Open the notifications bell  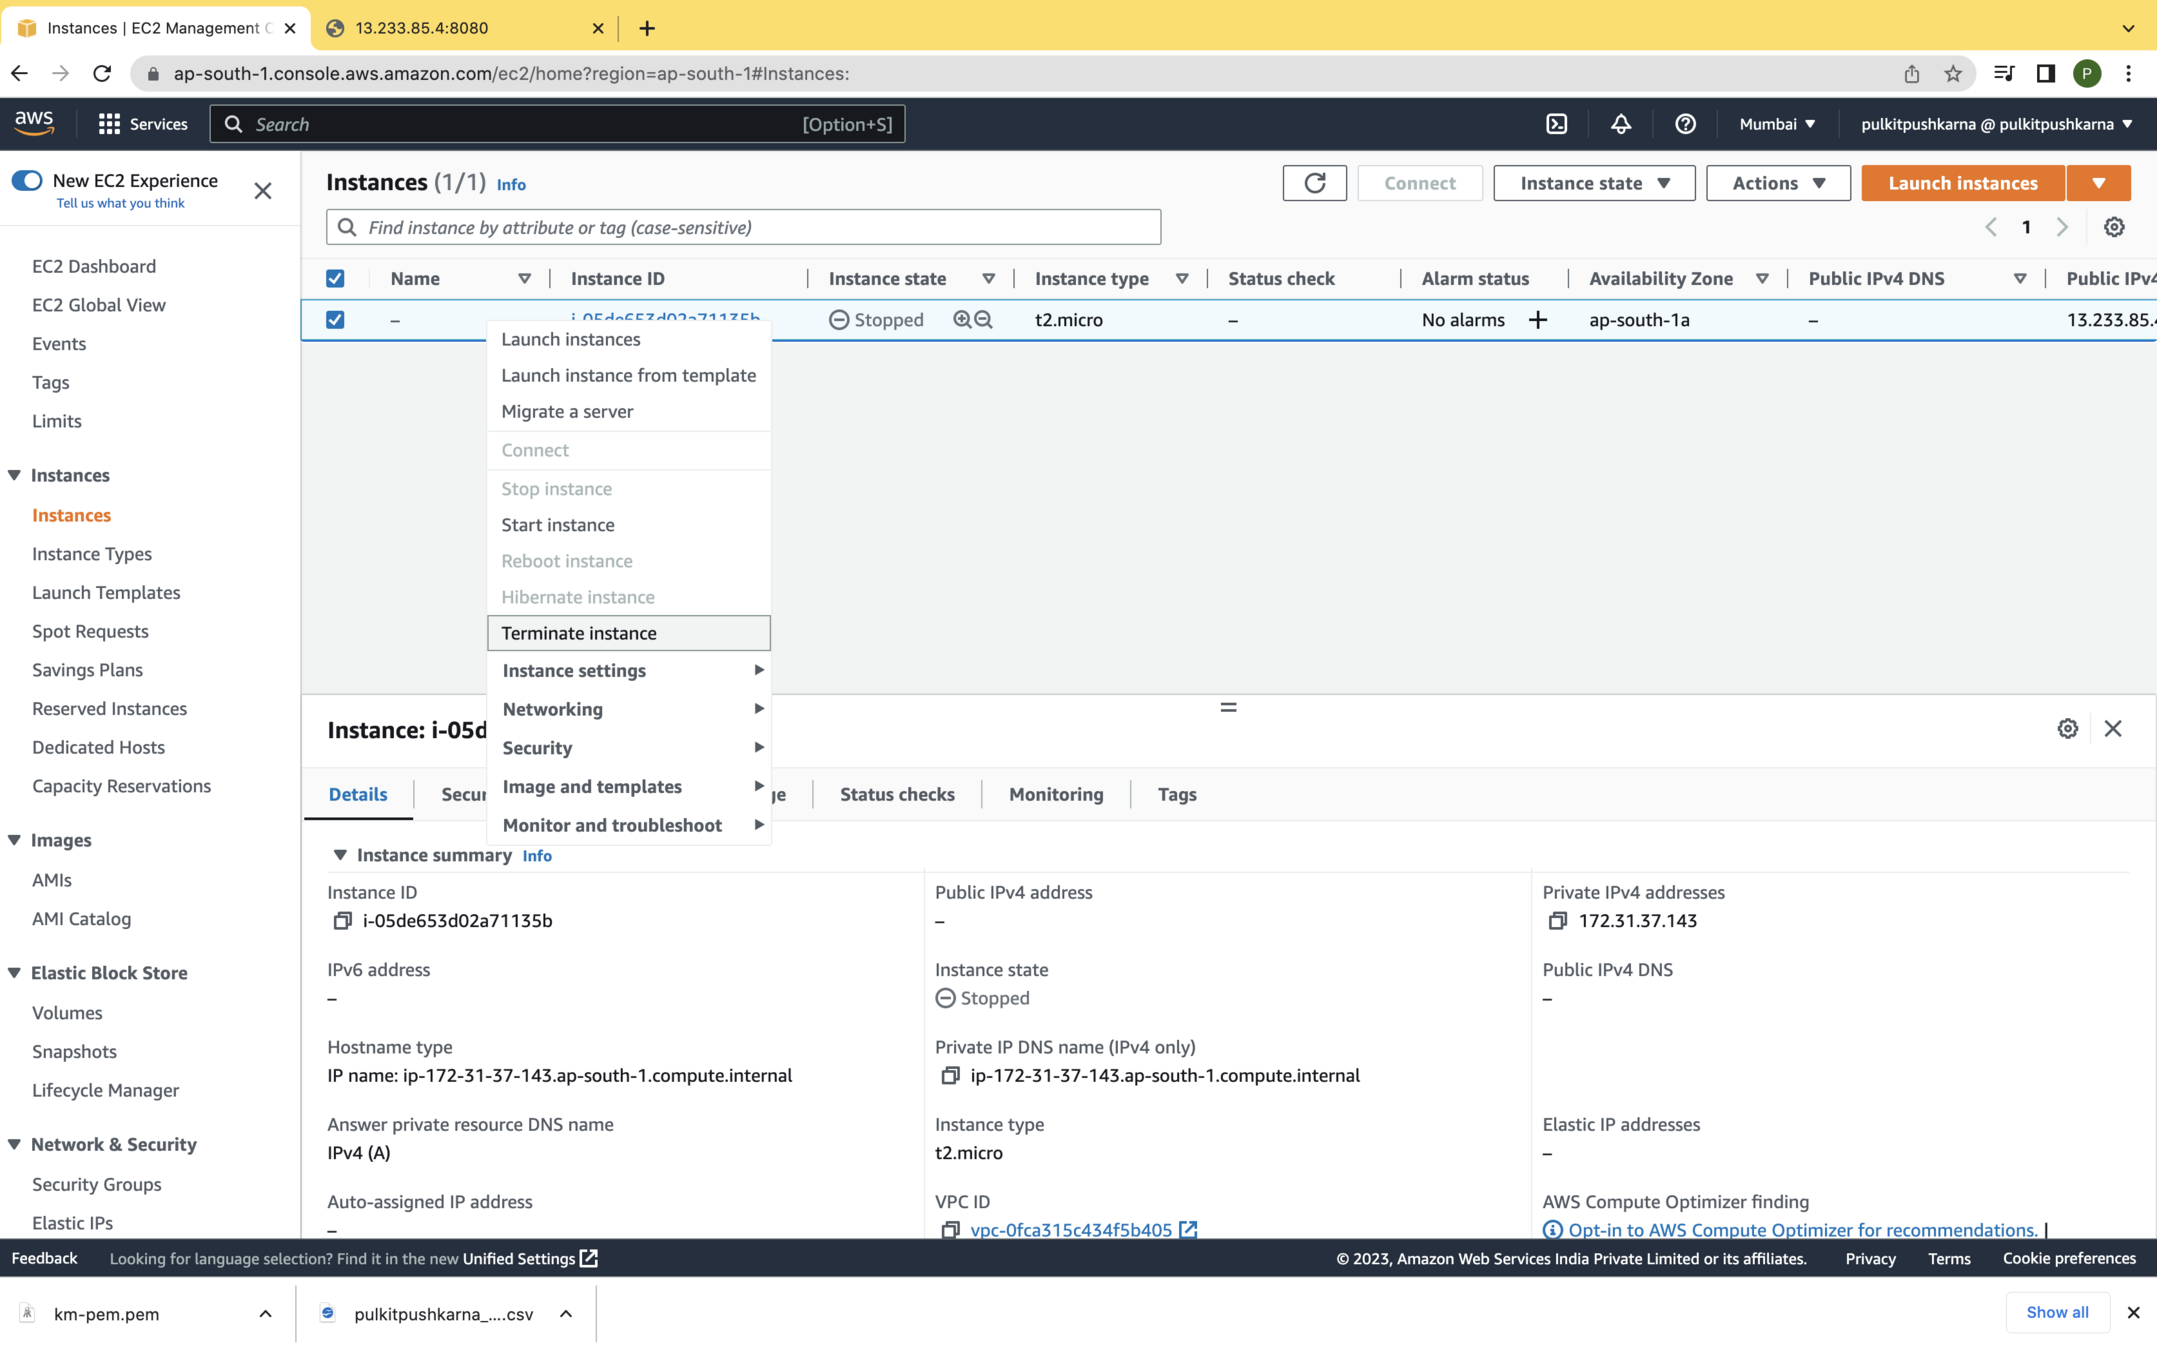click(x=1620, y=124)
